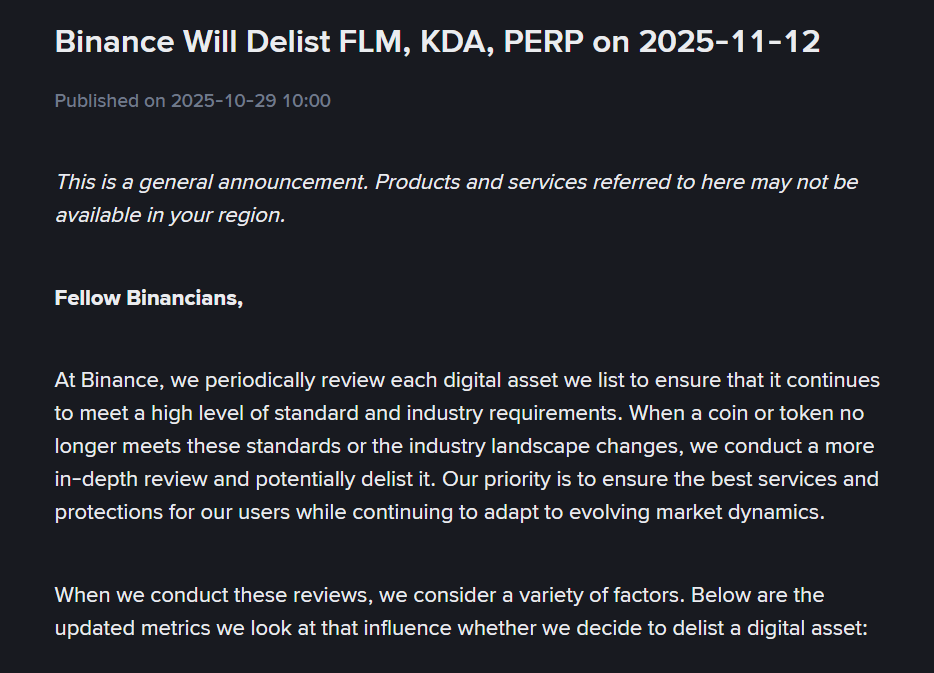This screenshot has height=673, width=934.
Task: Click the italic general announcement disclaimer
Action: coord(456,198)
